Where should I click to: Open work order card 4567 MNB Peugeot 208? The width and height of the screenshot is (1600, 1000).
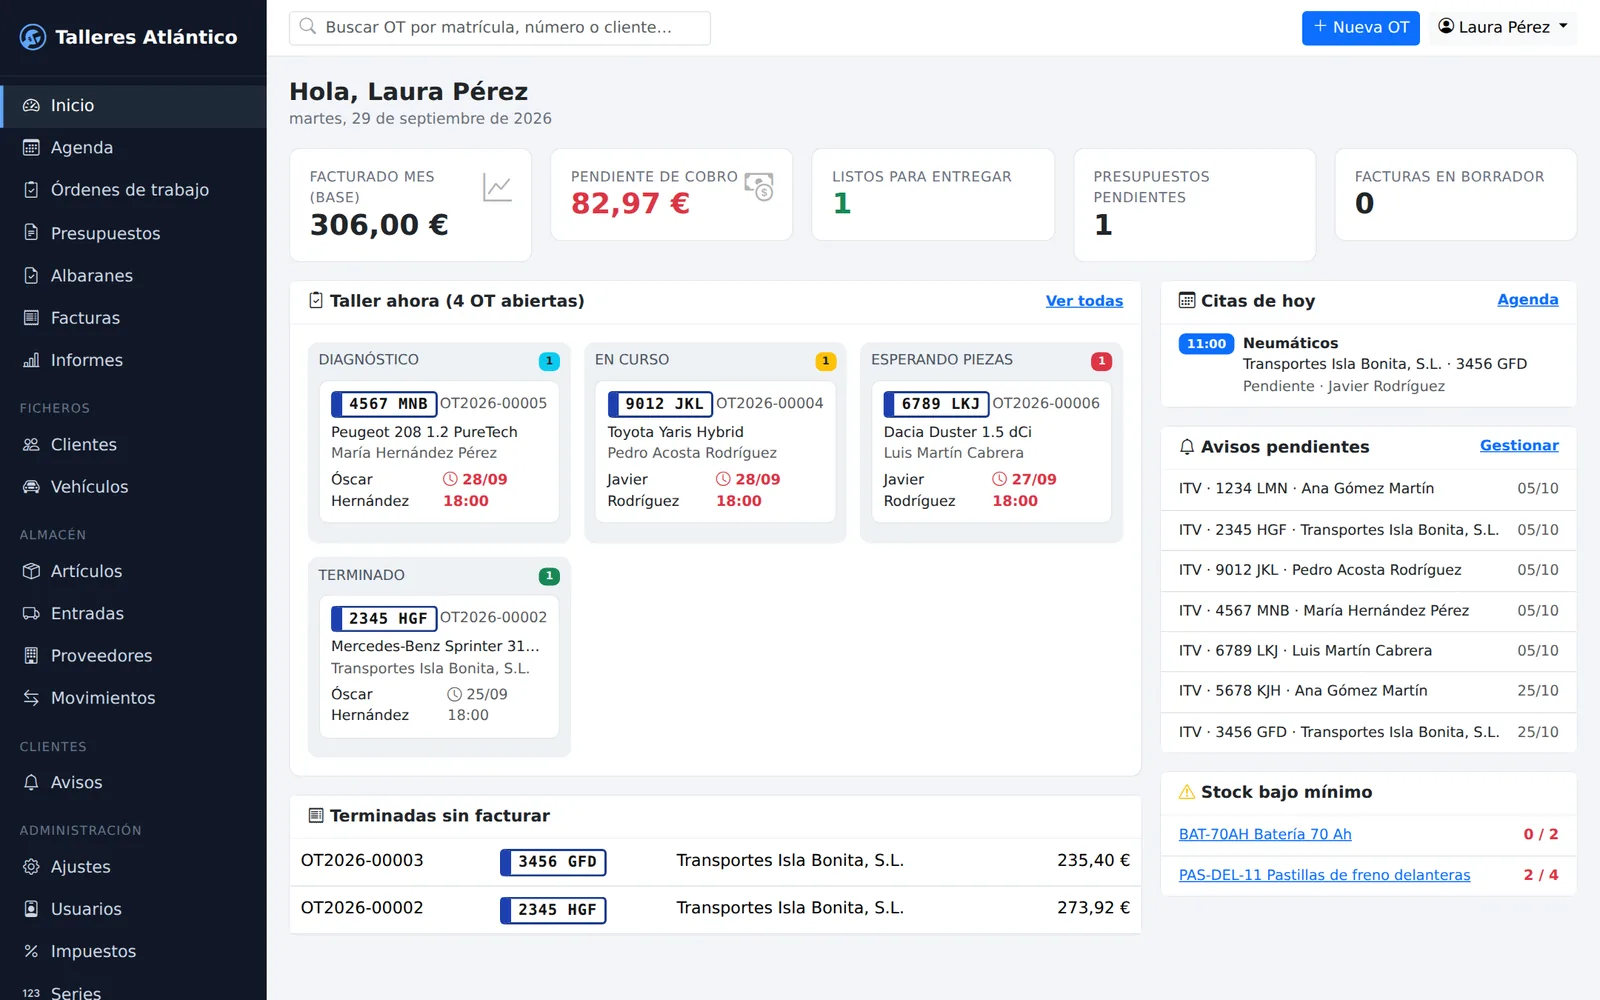tap(439, 451)
